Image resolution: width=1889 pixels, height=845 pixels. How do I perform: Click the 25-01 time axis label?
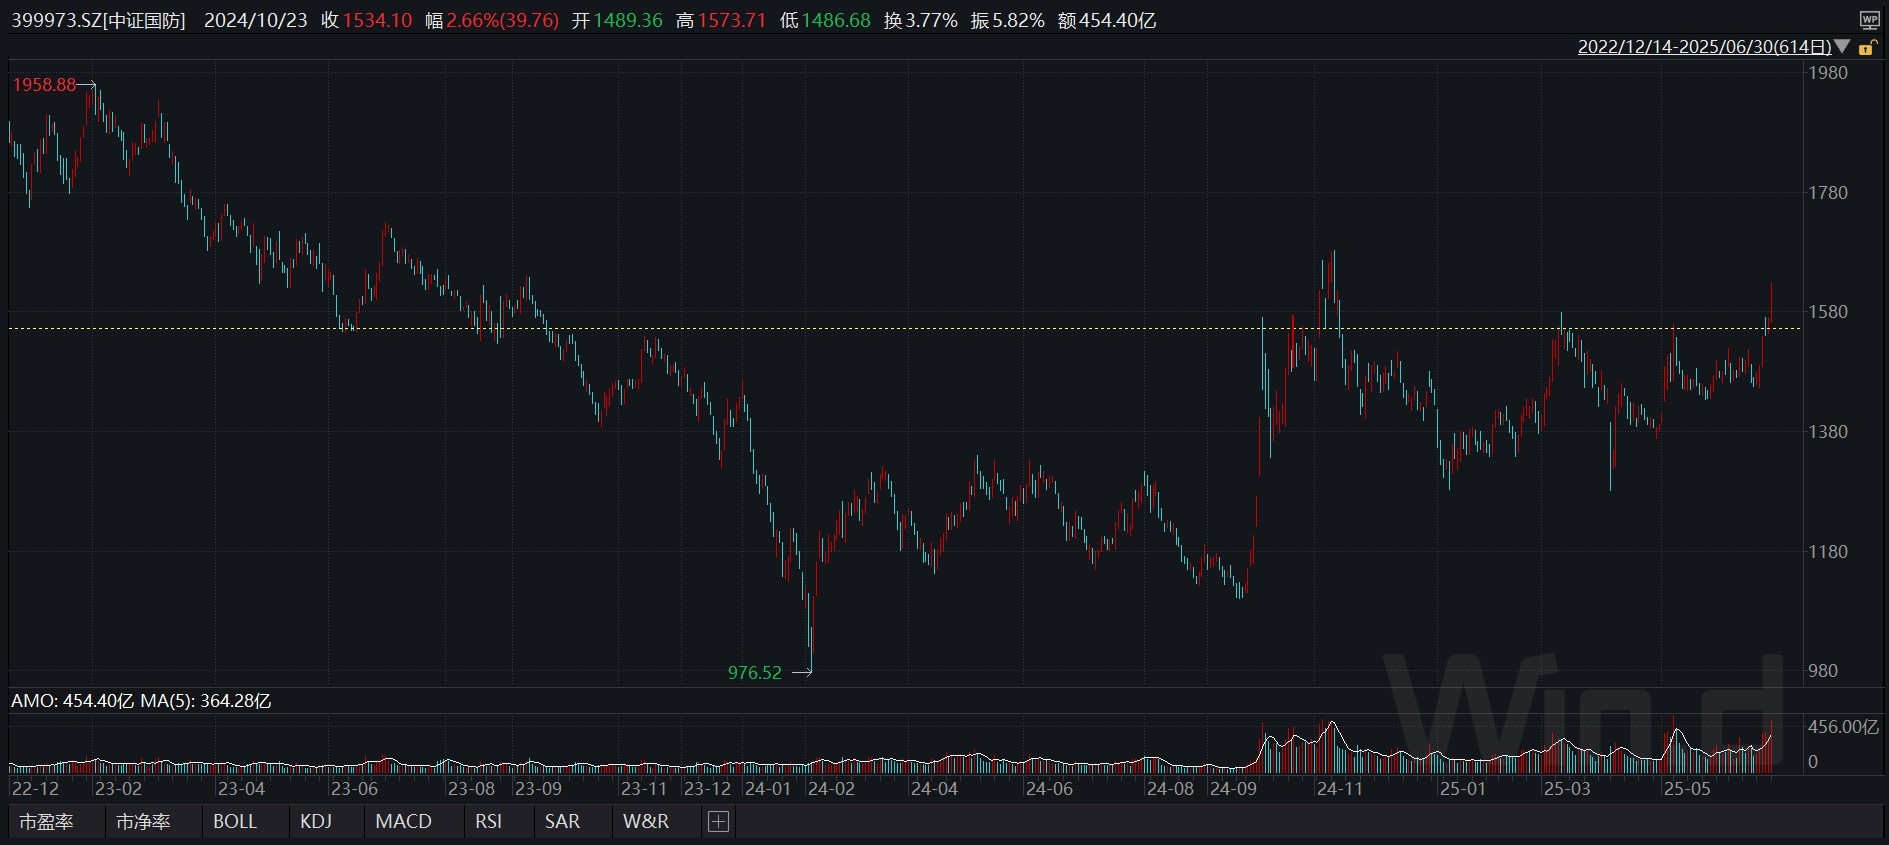(1463, 789)
